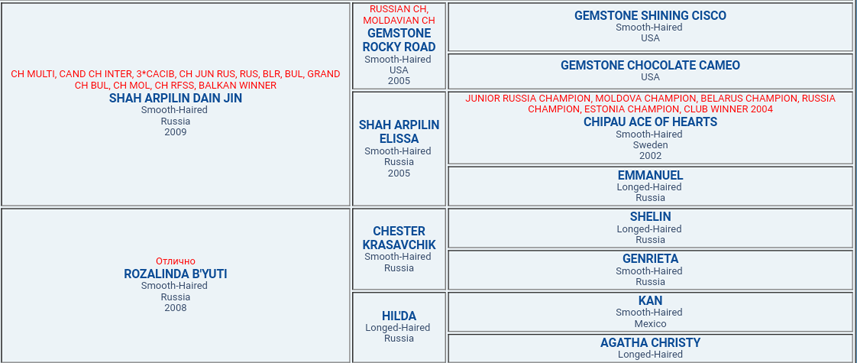This screenshot has height=363, width=857.
Task: Click GEMSTONE CHOCOLATE CAMEO name
Action: (x=650, y=66)
